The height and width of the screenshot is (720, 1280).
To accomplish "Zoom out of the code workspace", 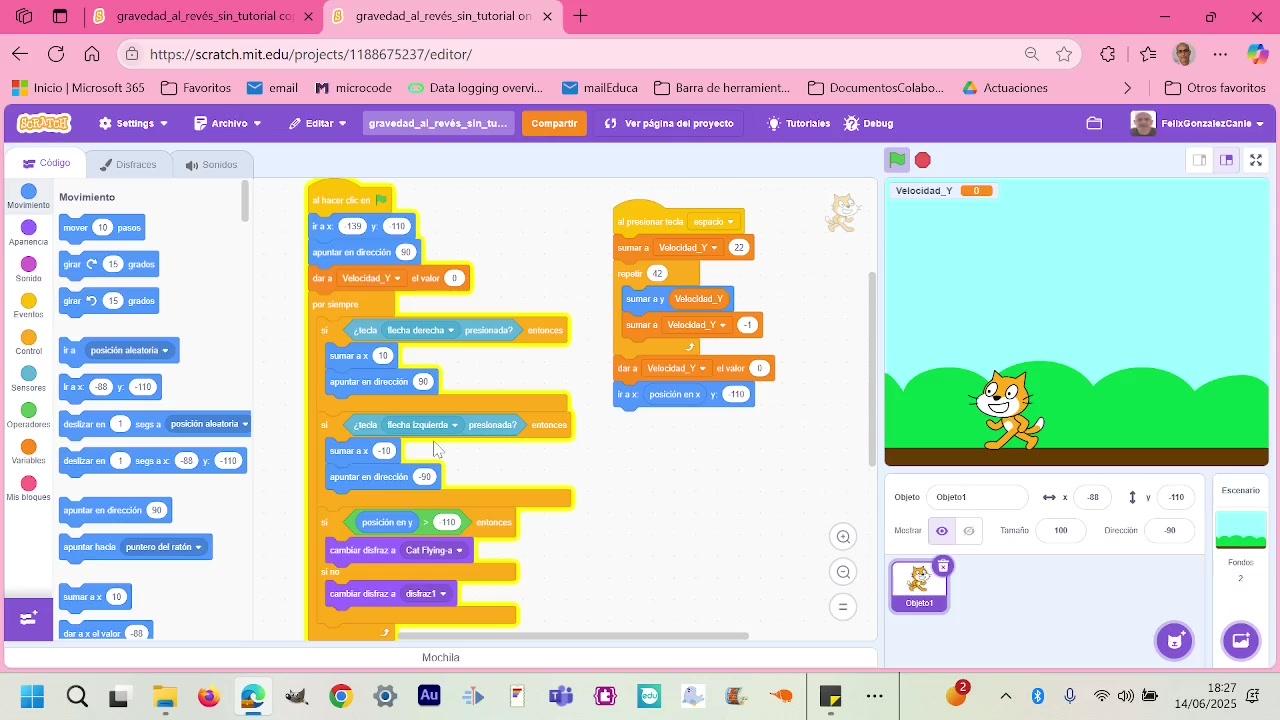I will pyautogui.click(x=844, y=572).
